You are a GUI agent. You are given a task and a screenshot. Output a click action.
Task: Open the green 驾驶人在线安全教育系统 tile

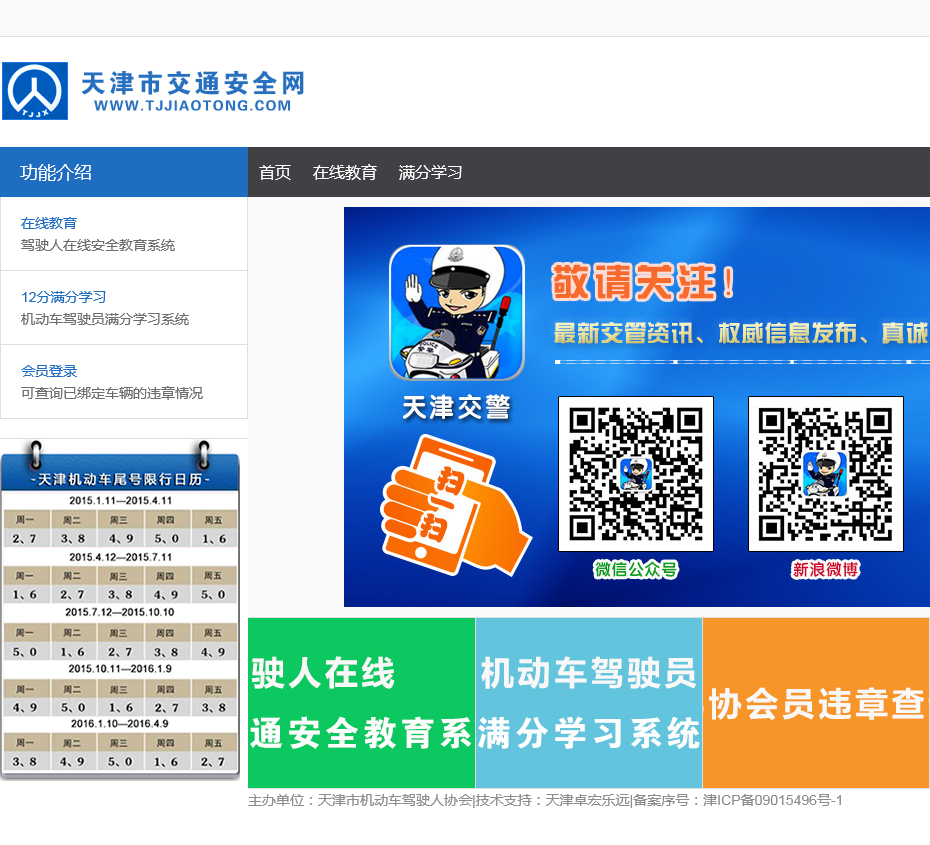(x=361, y=703)
